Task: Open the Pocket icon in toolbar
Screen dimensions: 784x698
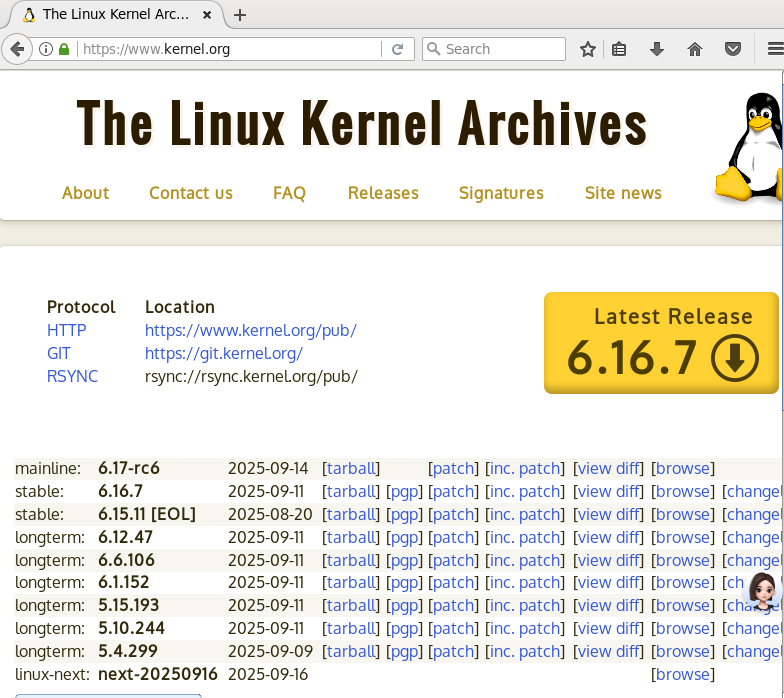Action: pyautogui.click(x=733, y=49)
